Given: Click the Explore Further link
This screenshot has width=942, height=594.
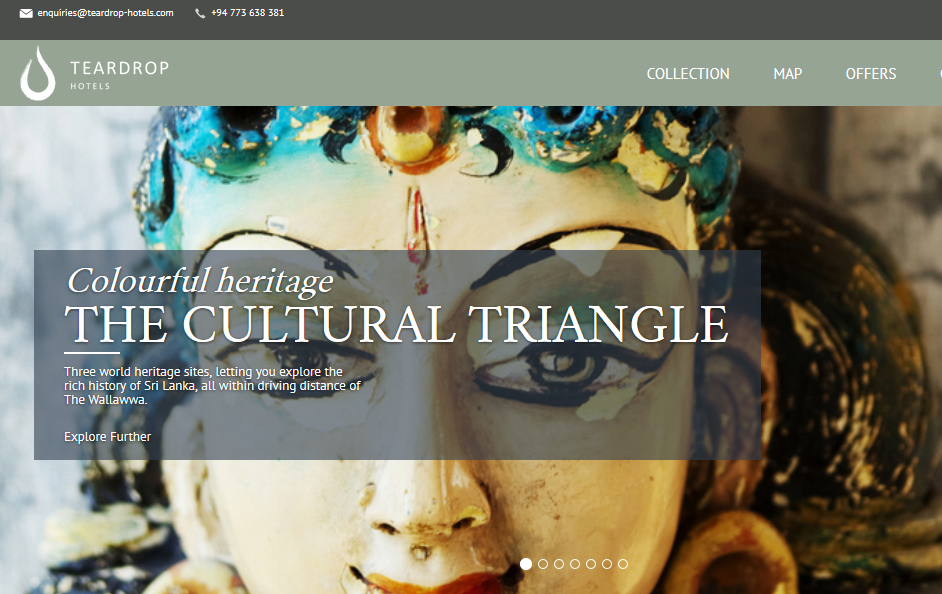Looking at the screenshot, I should pyautogui.click(x=108, y=437).
